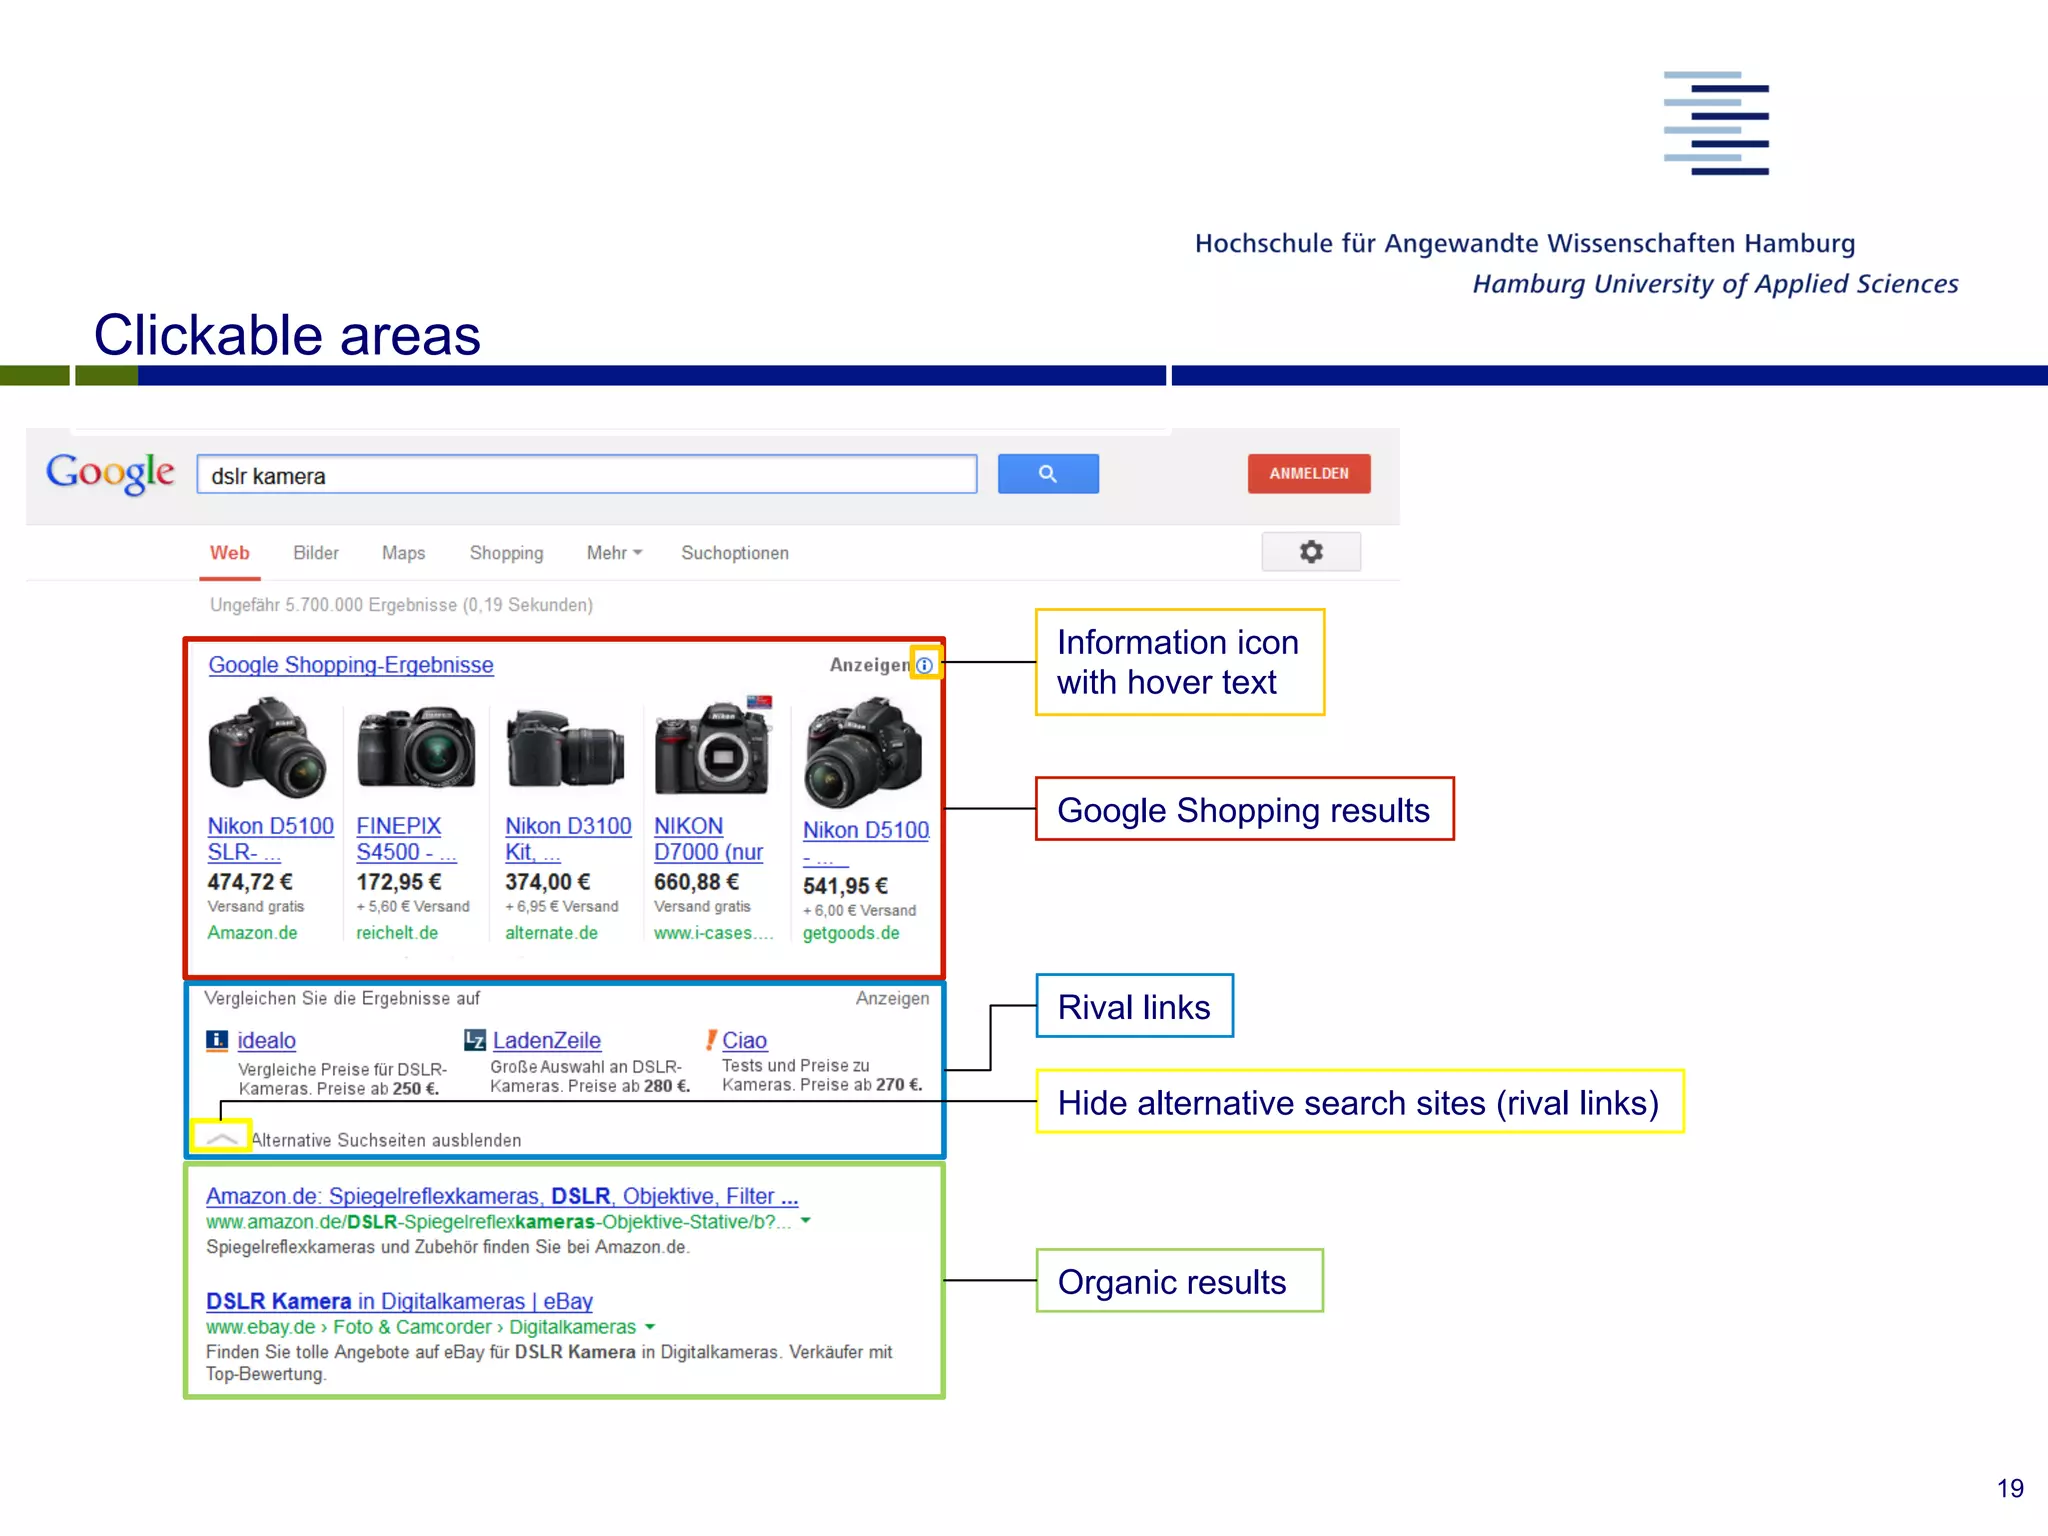Open the Ciao comparison link
The image size is (2048, 1536).
745,1041
